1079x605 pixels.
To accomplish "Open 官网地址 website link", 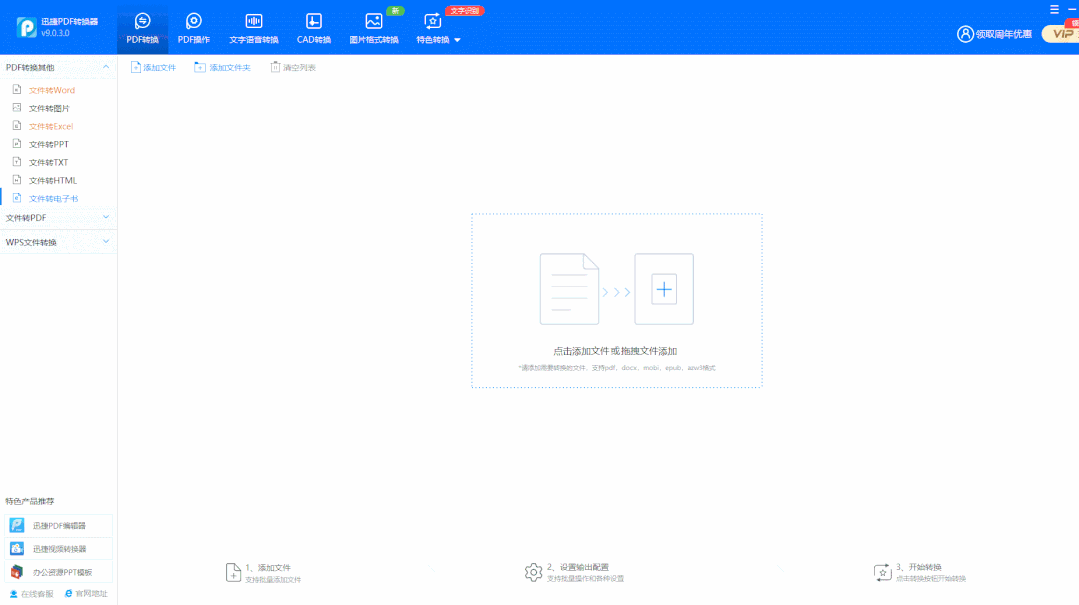I will point(86,593).
